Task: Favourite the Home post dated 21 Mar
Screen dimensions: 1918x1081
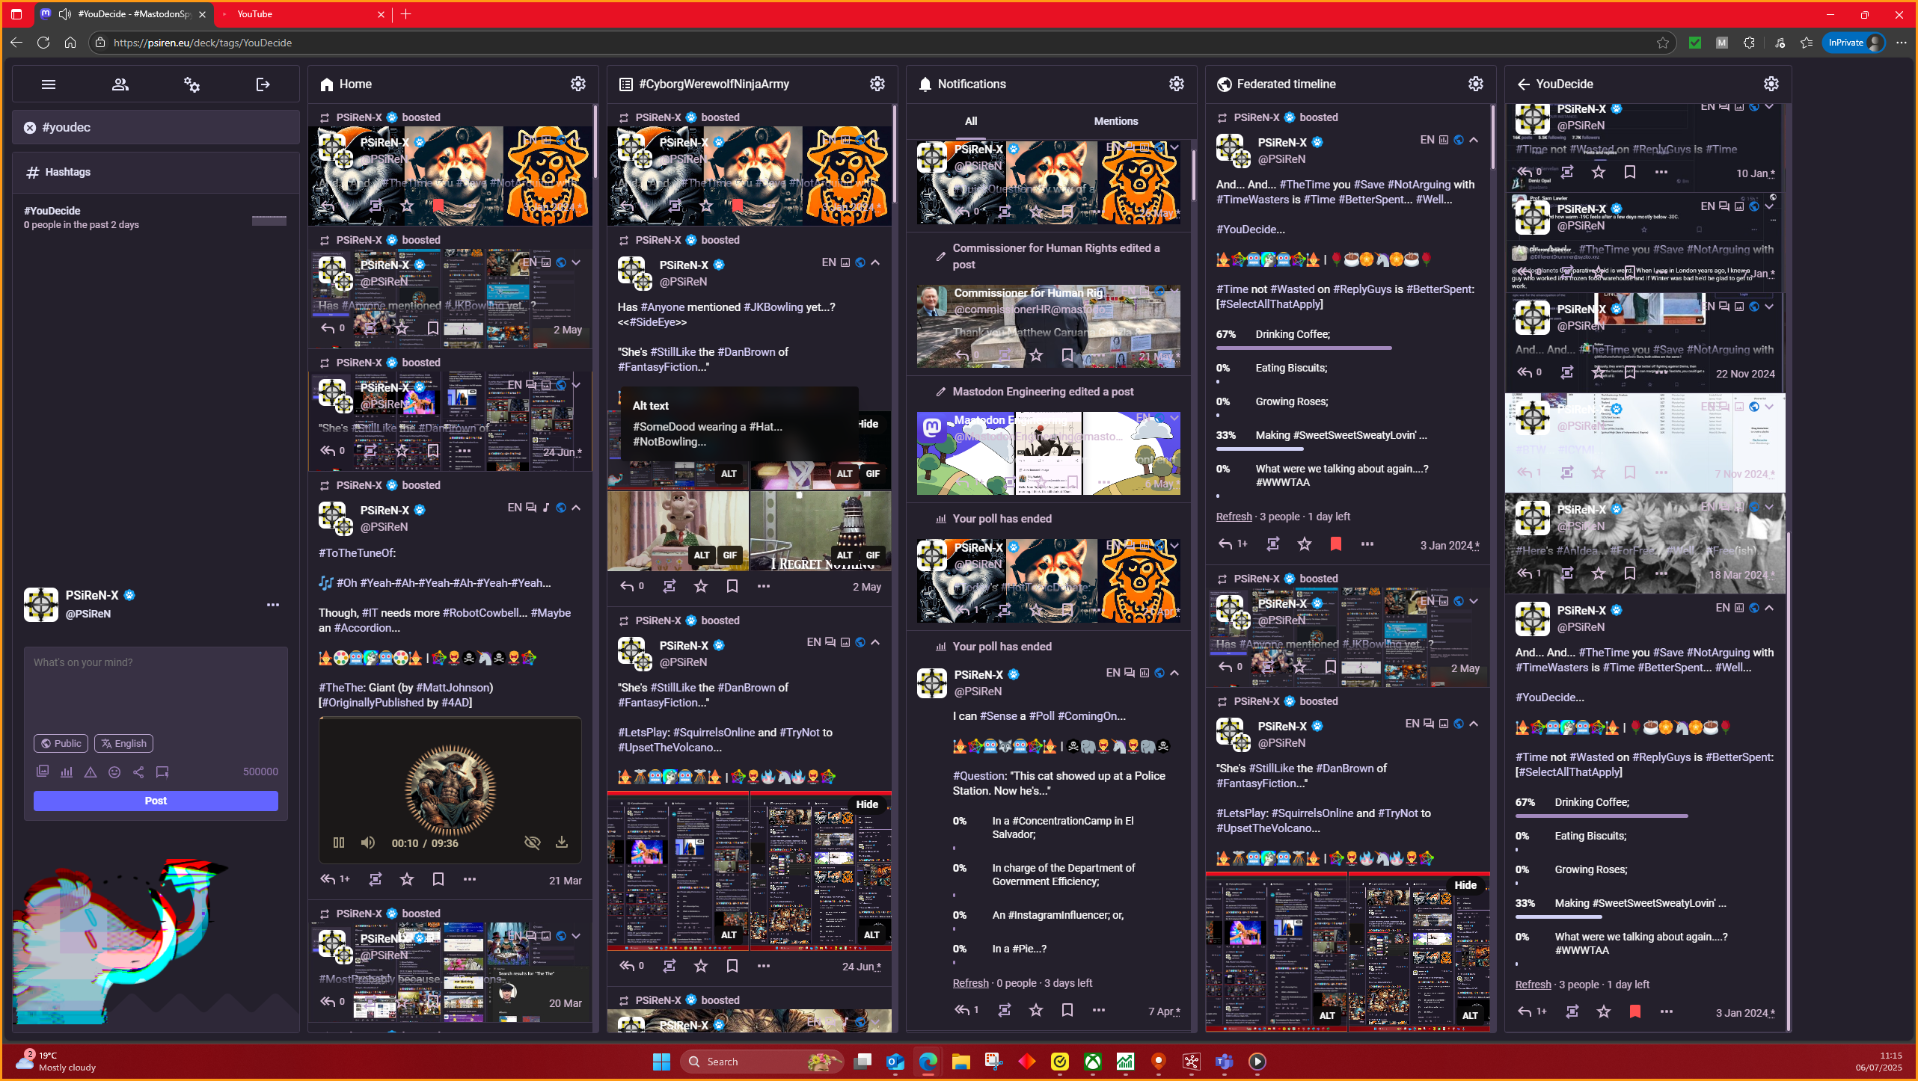Action: 406,880
